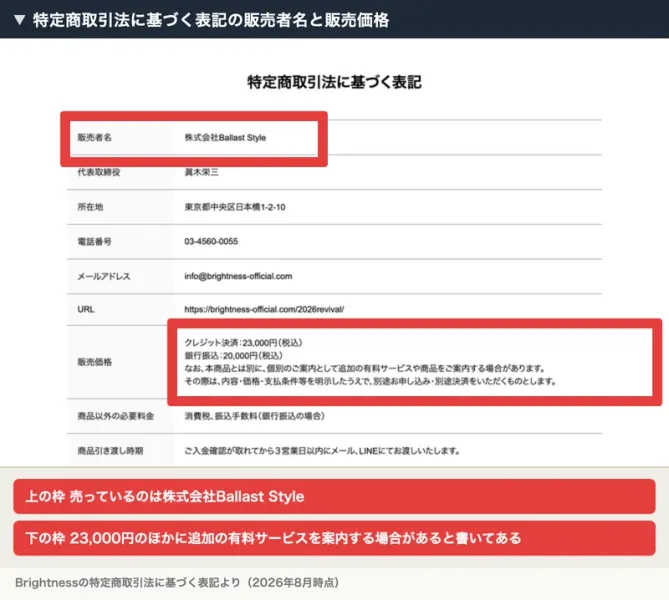The width and height of the screenshot is (669, 600).
Task: Click the line starting なお、本商品とは別に
Action: coord(365,368)
